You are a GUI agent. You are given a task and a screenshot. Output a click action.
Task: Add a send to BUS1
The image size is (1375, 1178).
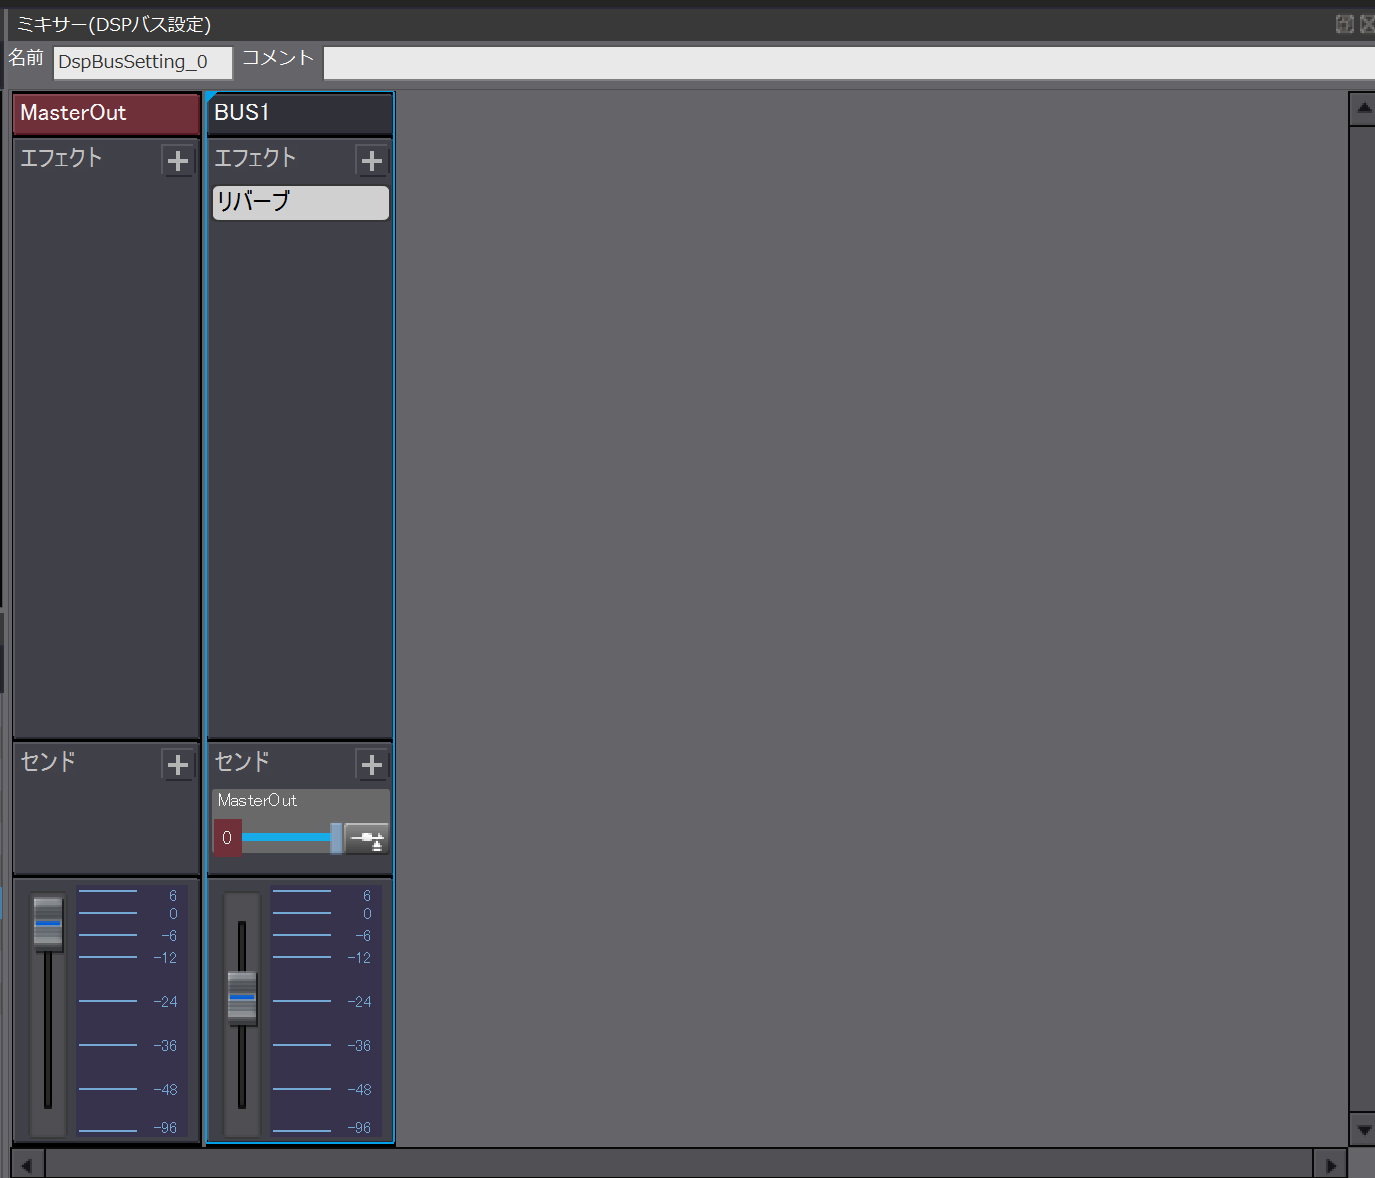tap(371, 764)
